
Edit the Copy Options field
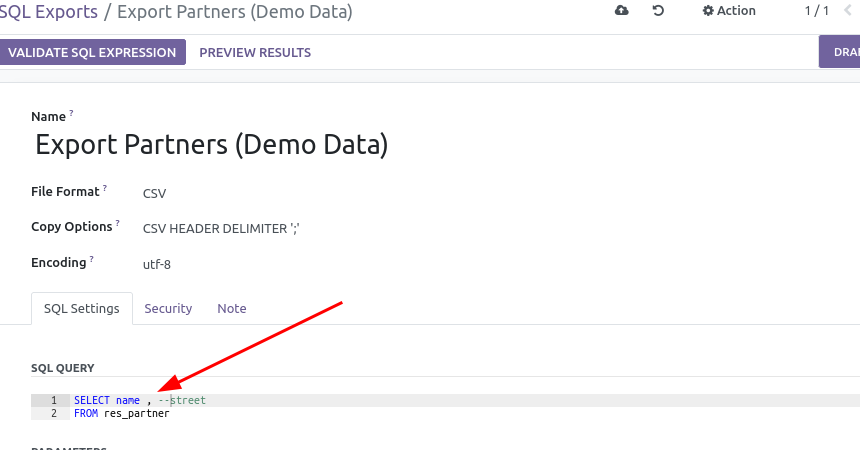coord(221,228)
